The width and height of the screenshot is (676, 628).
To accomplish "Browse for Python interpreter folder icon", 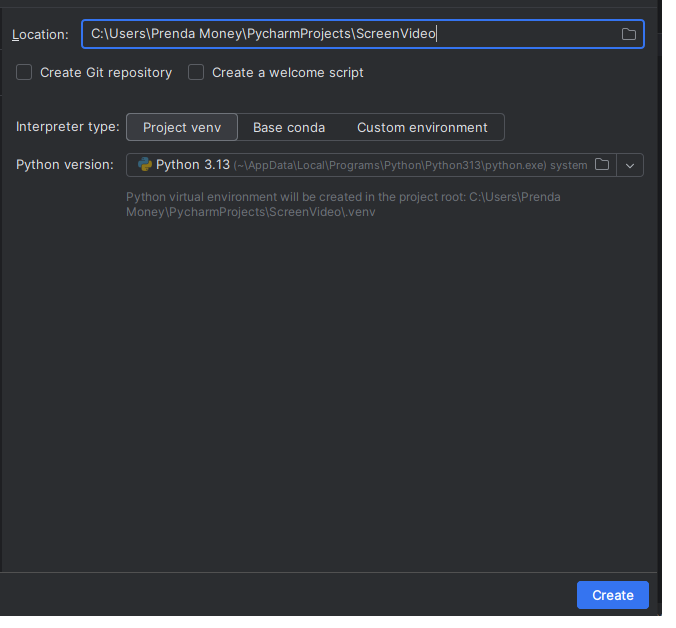I will click(x=601, y=164).
